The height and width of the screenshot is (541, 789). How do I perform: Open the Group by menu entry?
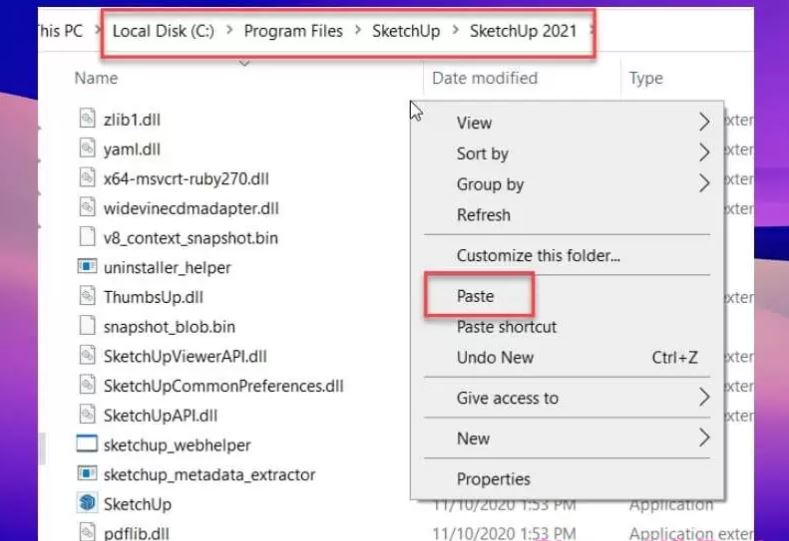490,184
